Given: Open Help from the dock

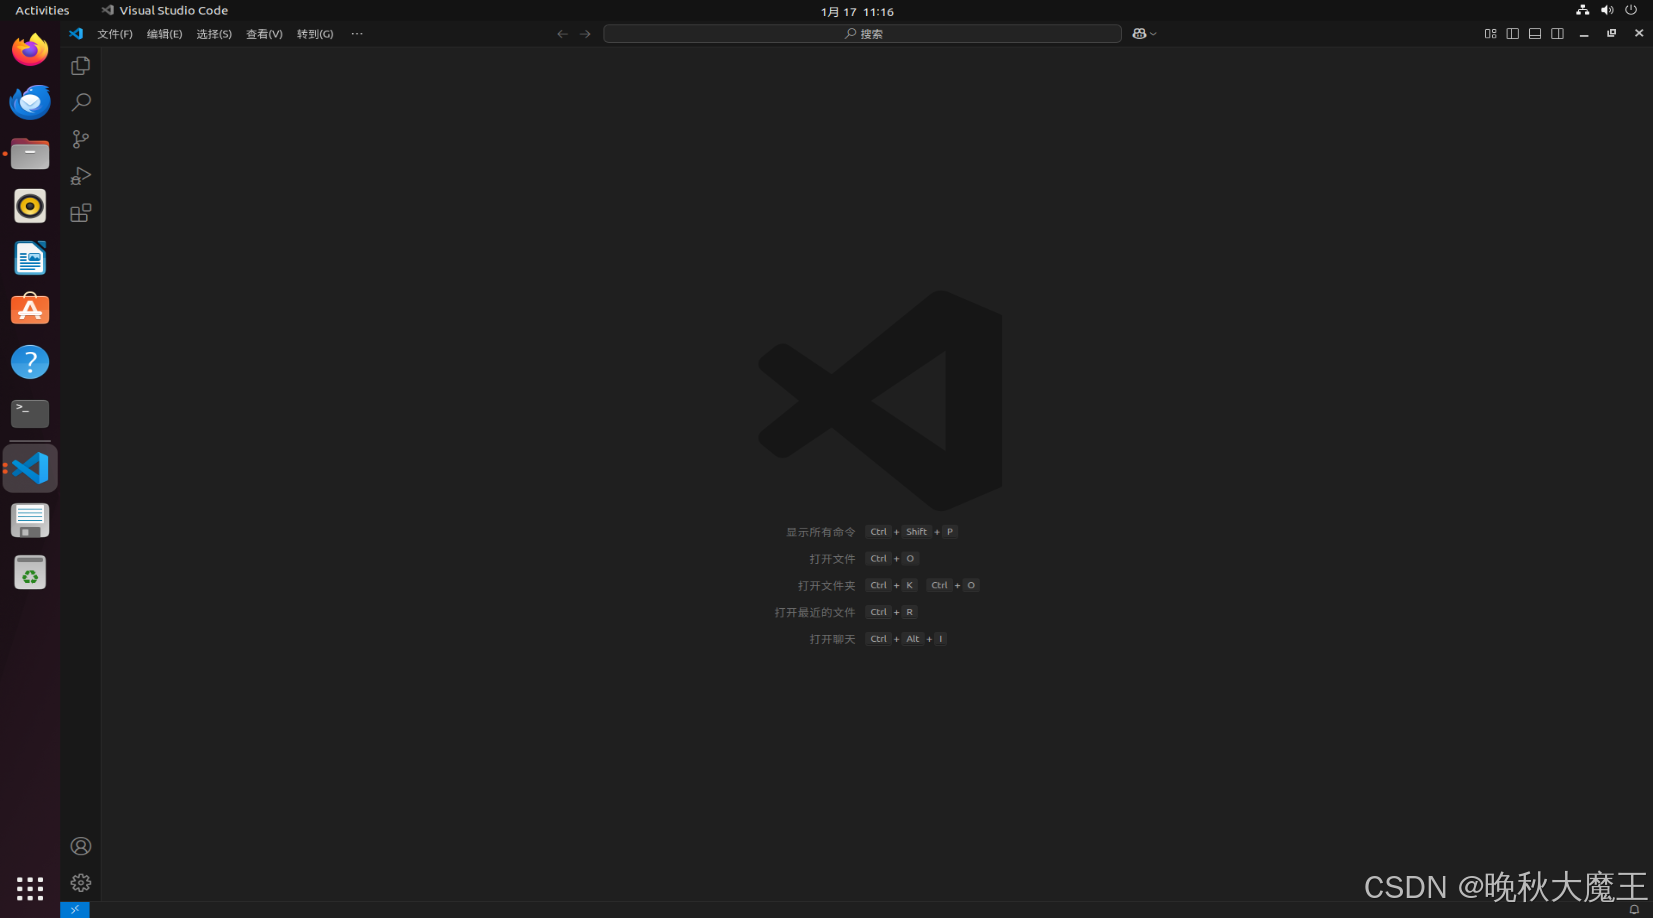Looking at the screenshot, I should point(30,362).
